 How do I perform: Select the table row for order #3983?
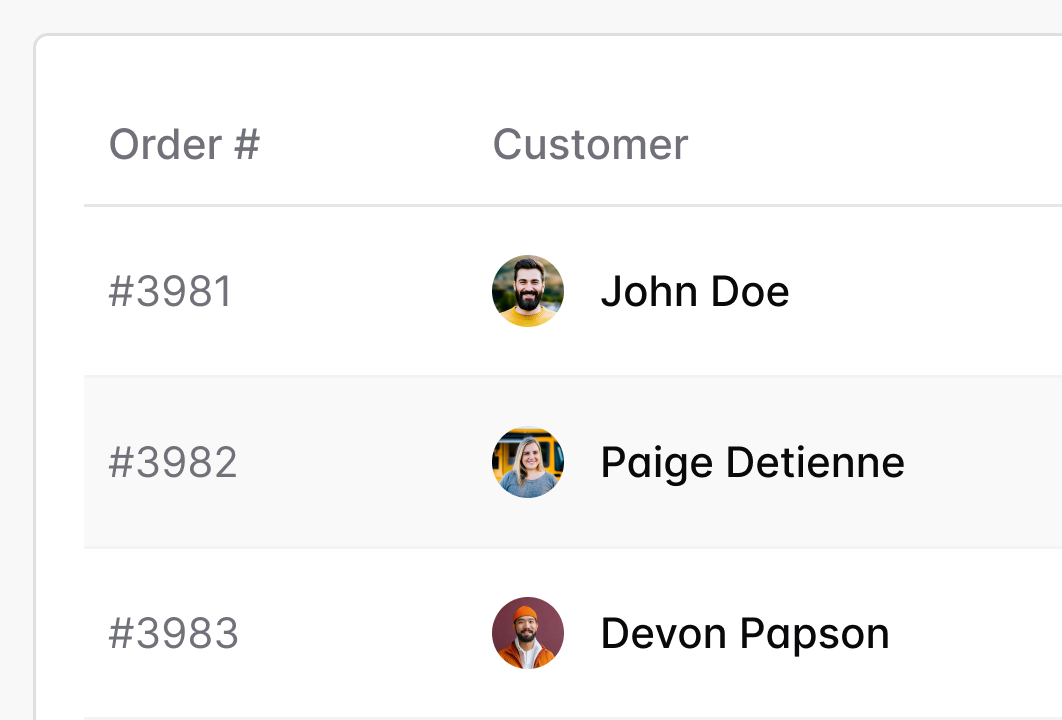click(960, 634)
